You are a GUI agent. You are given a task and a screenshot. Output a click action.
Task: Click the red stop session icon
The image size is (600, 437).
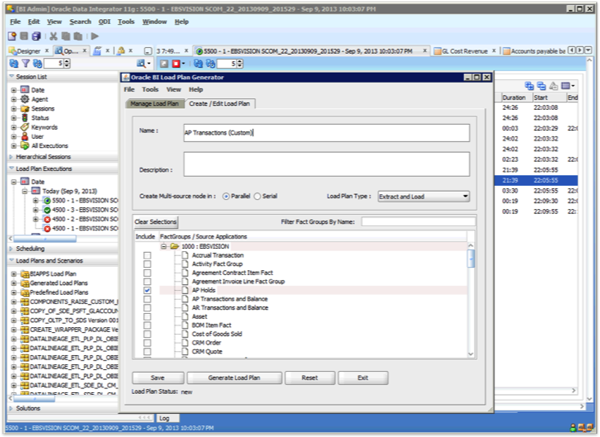point(176,64)
